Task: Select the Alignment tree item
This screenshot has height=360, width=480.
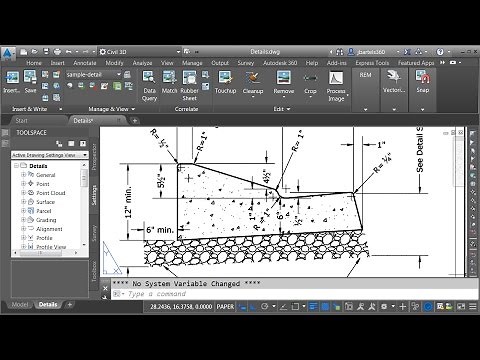Action: pyautogui.click(x=49, y=229)
